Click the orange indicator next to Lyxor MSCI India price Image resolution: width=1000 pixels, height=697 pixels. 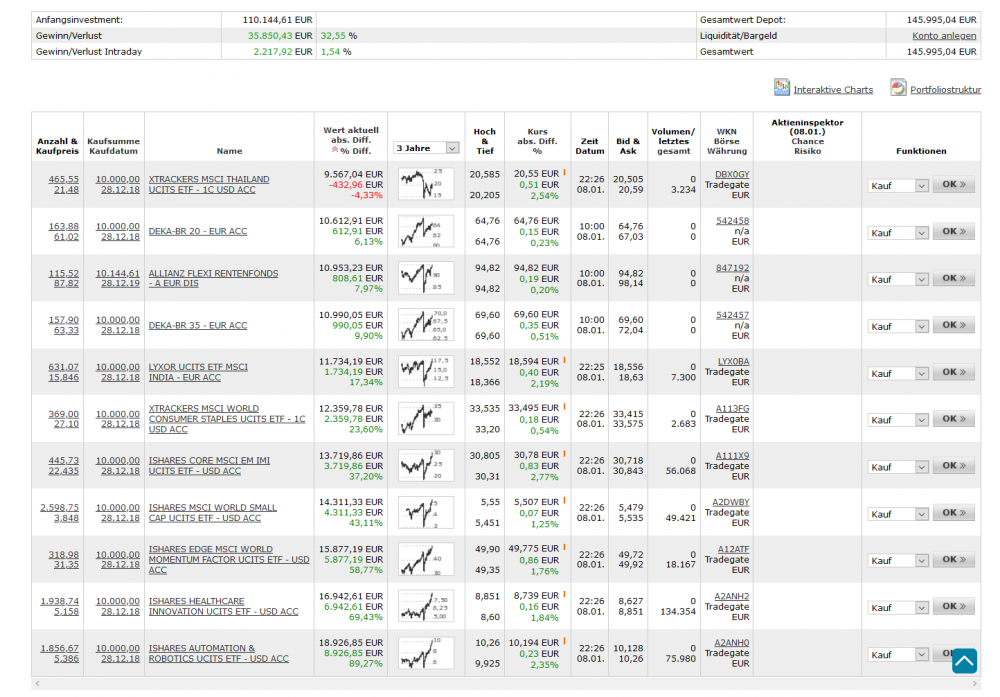click(x=565, y=360)
